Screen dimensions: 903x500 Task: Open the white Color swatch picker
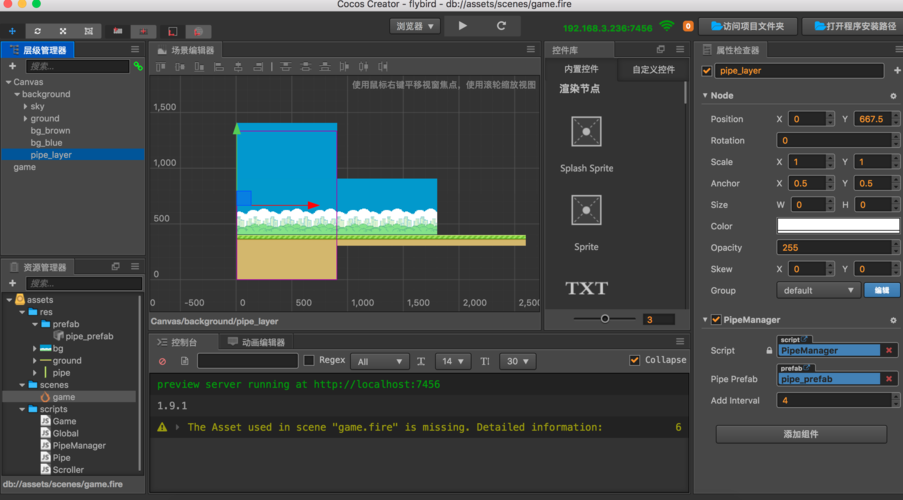tap(838, 226)
